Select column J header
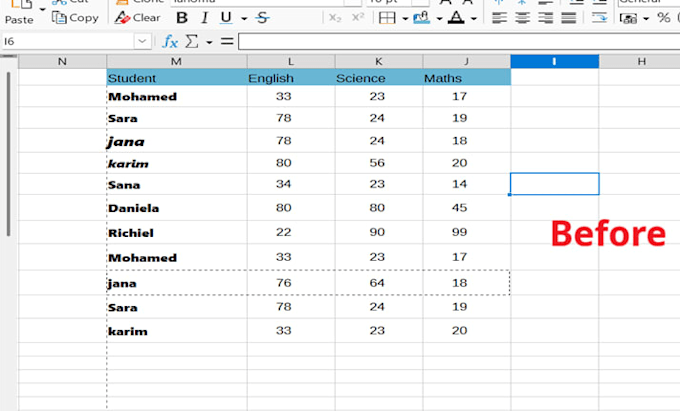680x411 pixels. pos(467,62)
